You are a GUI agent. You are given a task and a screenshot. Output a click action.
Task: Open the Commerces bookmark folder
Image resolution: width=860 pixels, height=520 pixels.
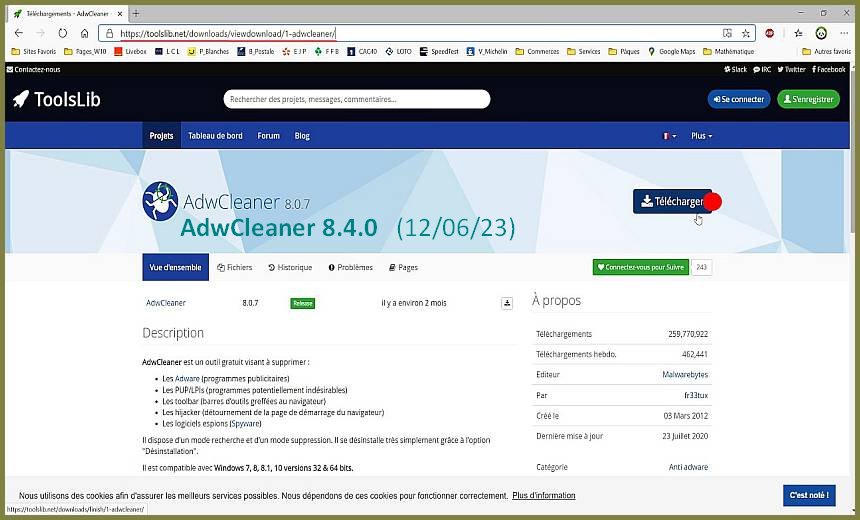(537, 51)
